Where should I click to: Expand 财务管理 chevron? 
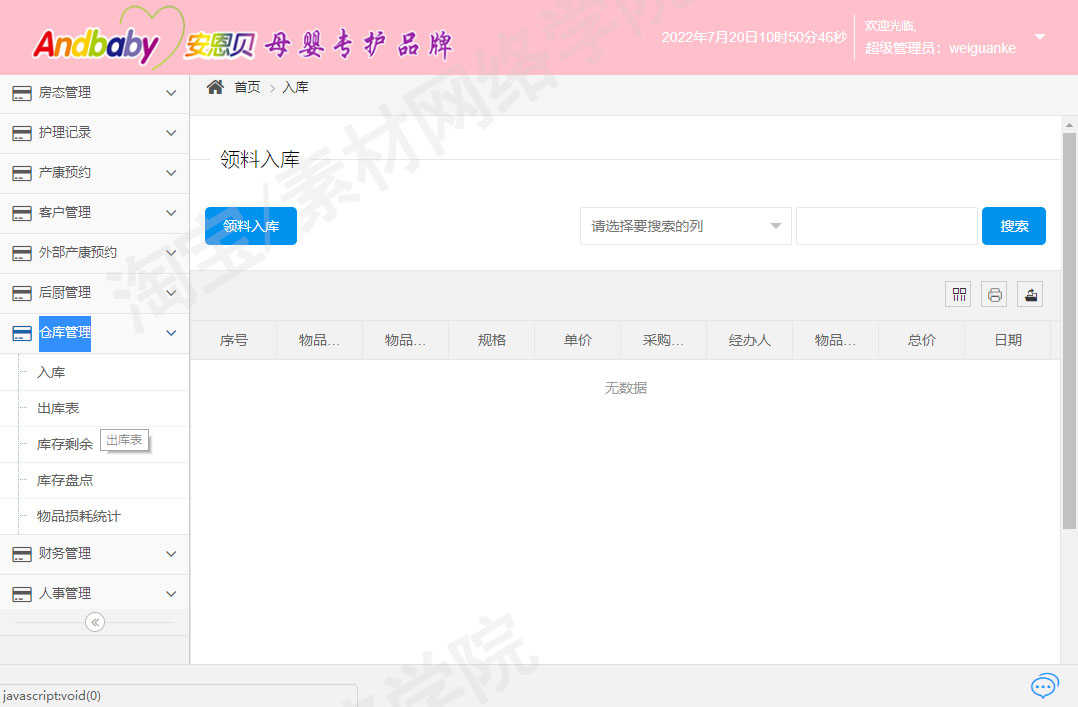click(171, 554)
